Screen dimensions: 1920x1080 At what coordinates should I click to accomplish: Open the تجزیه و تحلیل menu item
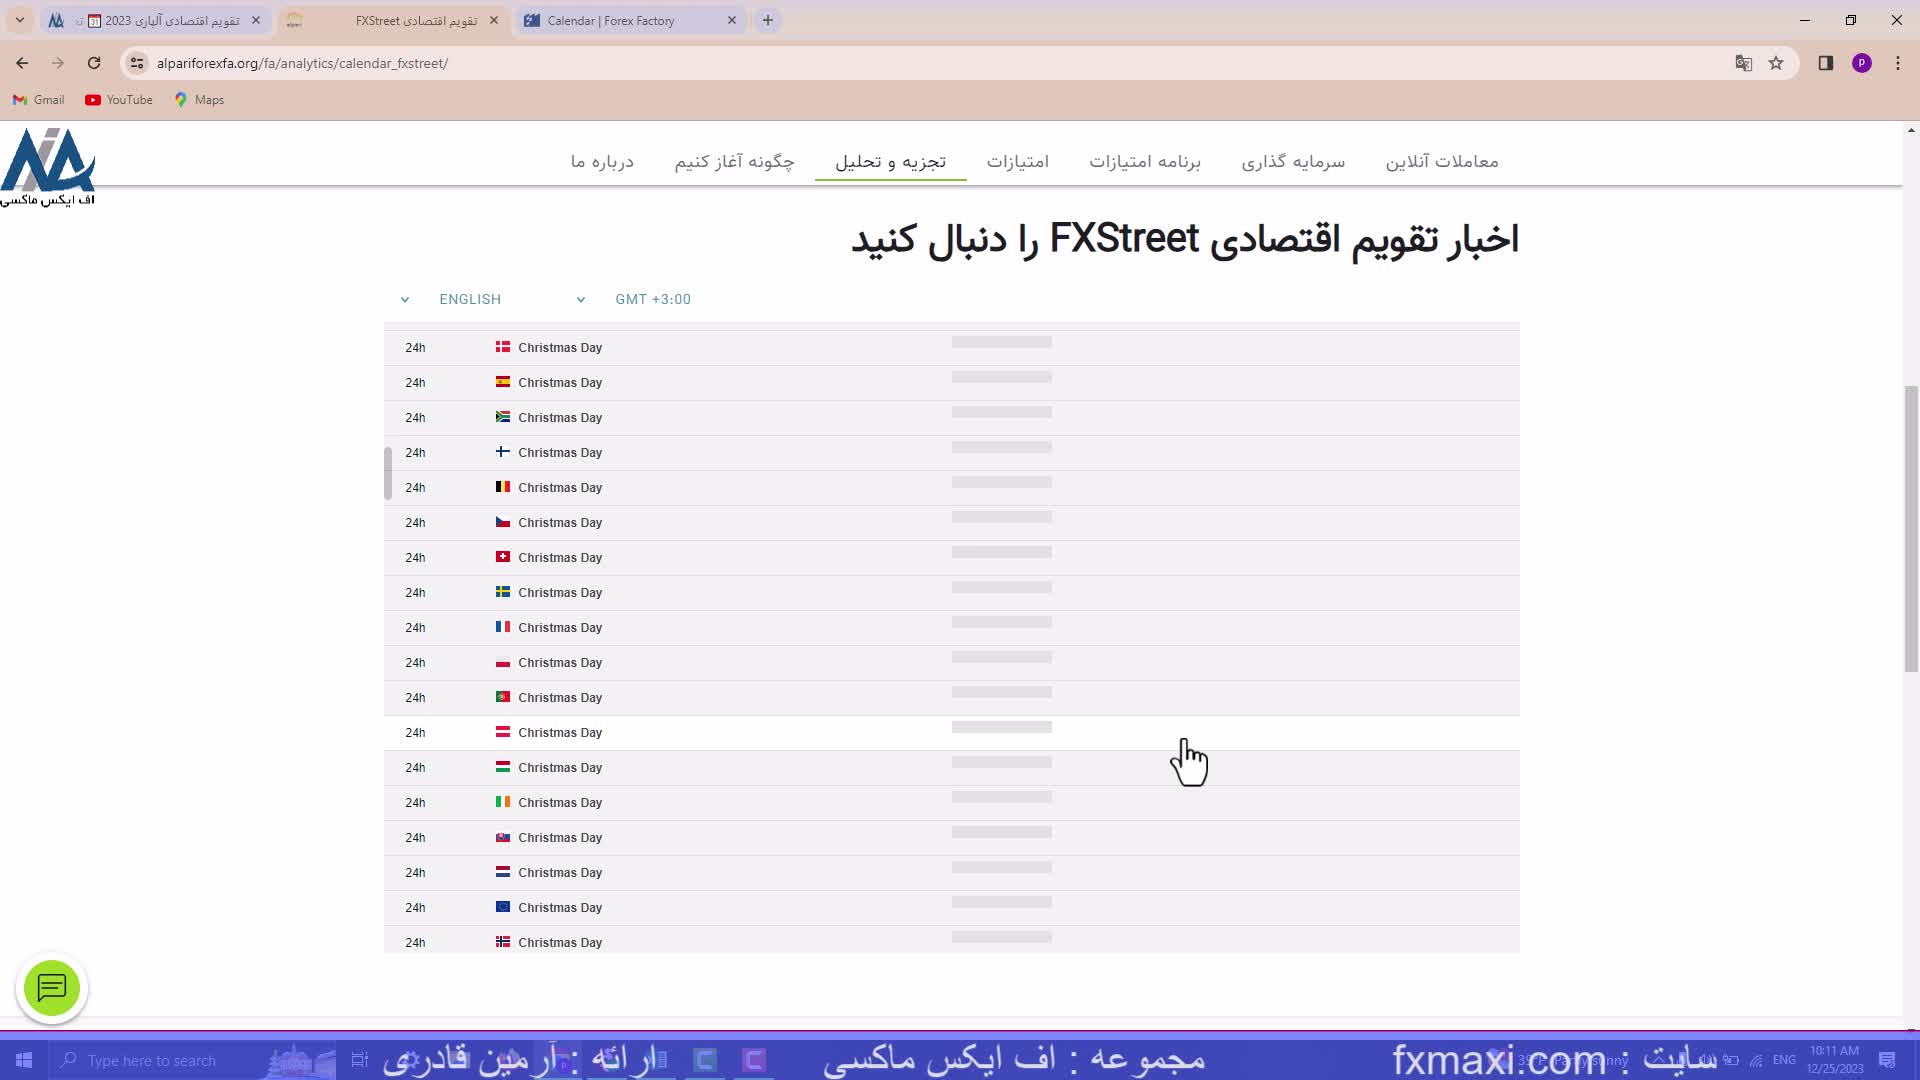890,162
